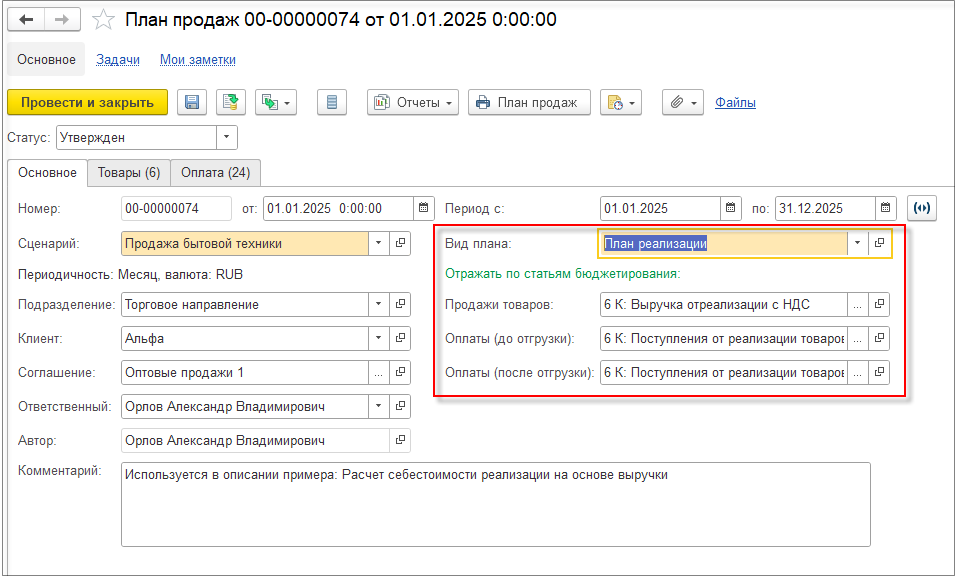955x576 pixels.
Task: Click the Соглашение field Оптовые продажи 1
Action: [x=245, y=372]
